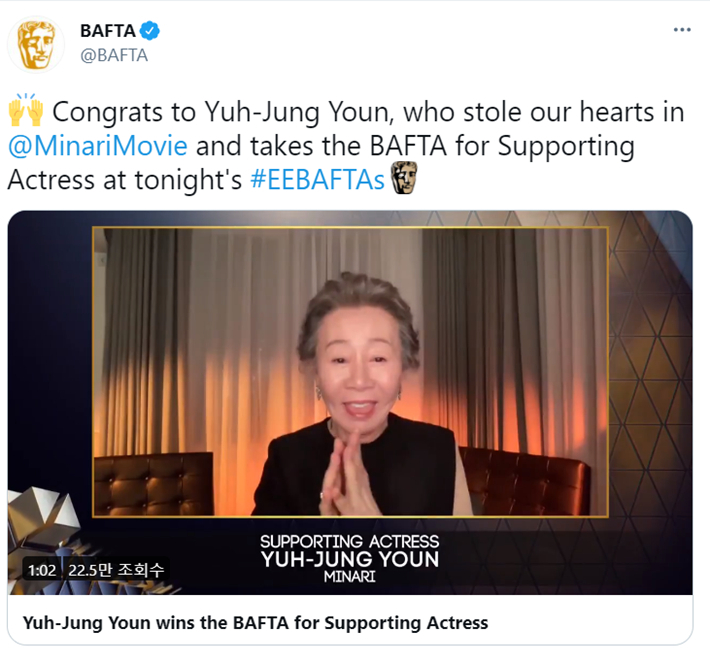Image resolution: width=710 pixels, height=662 pixels.
Task: Click the @BAFTA handle
Action: [114, 55]
